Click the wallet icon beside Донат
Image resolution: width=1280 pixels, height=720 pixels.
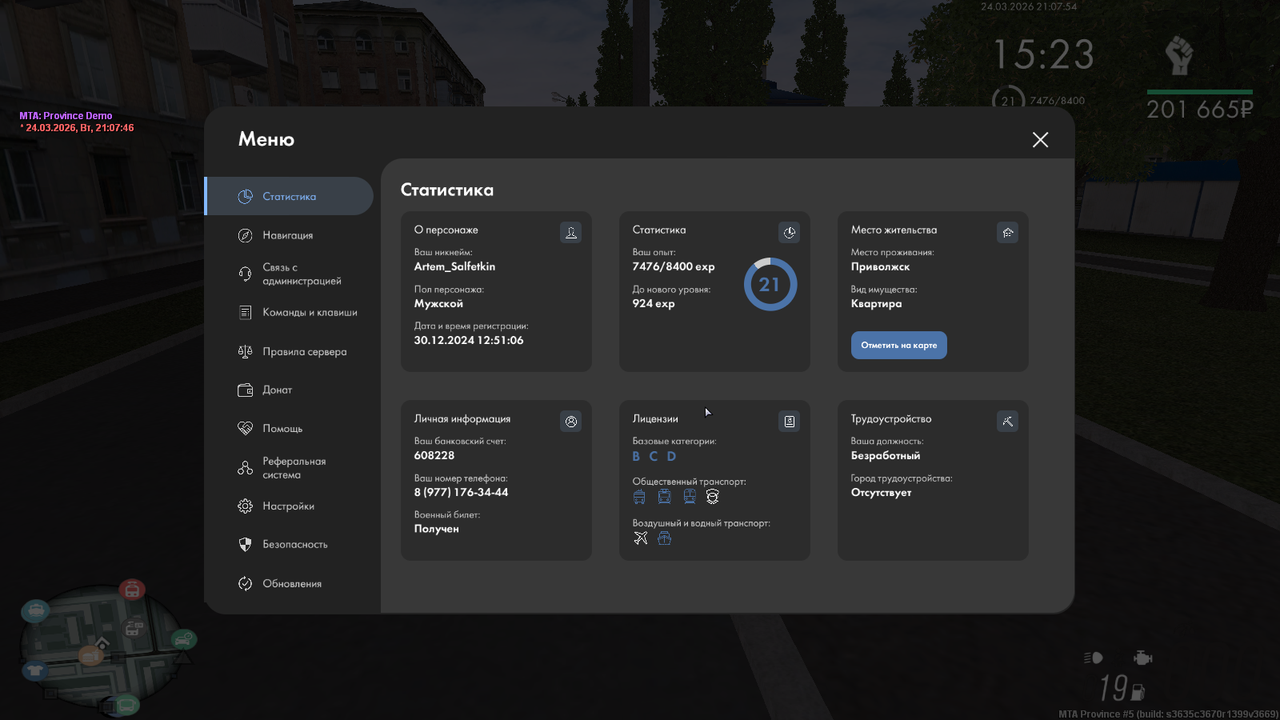[245, 390]
